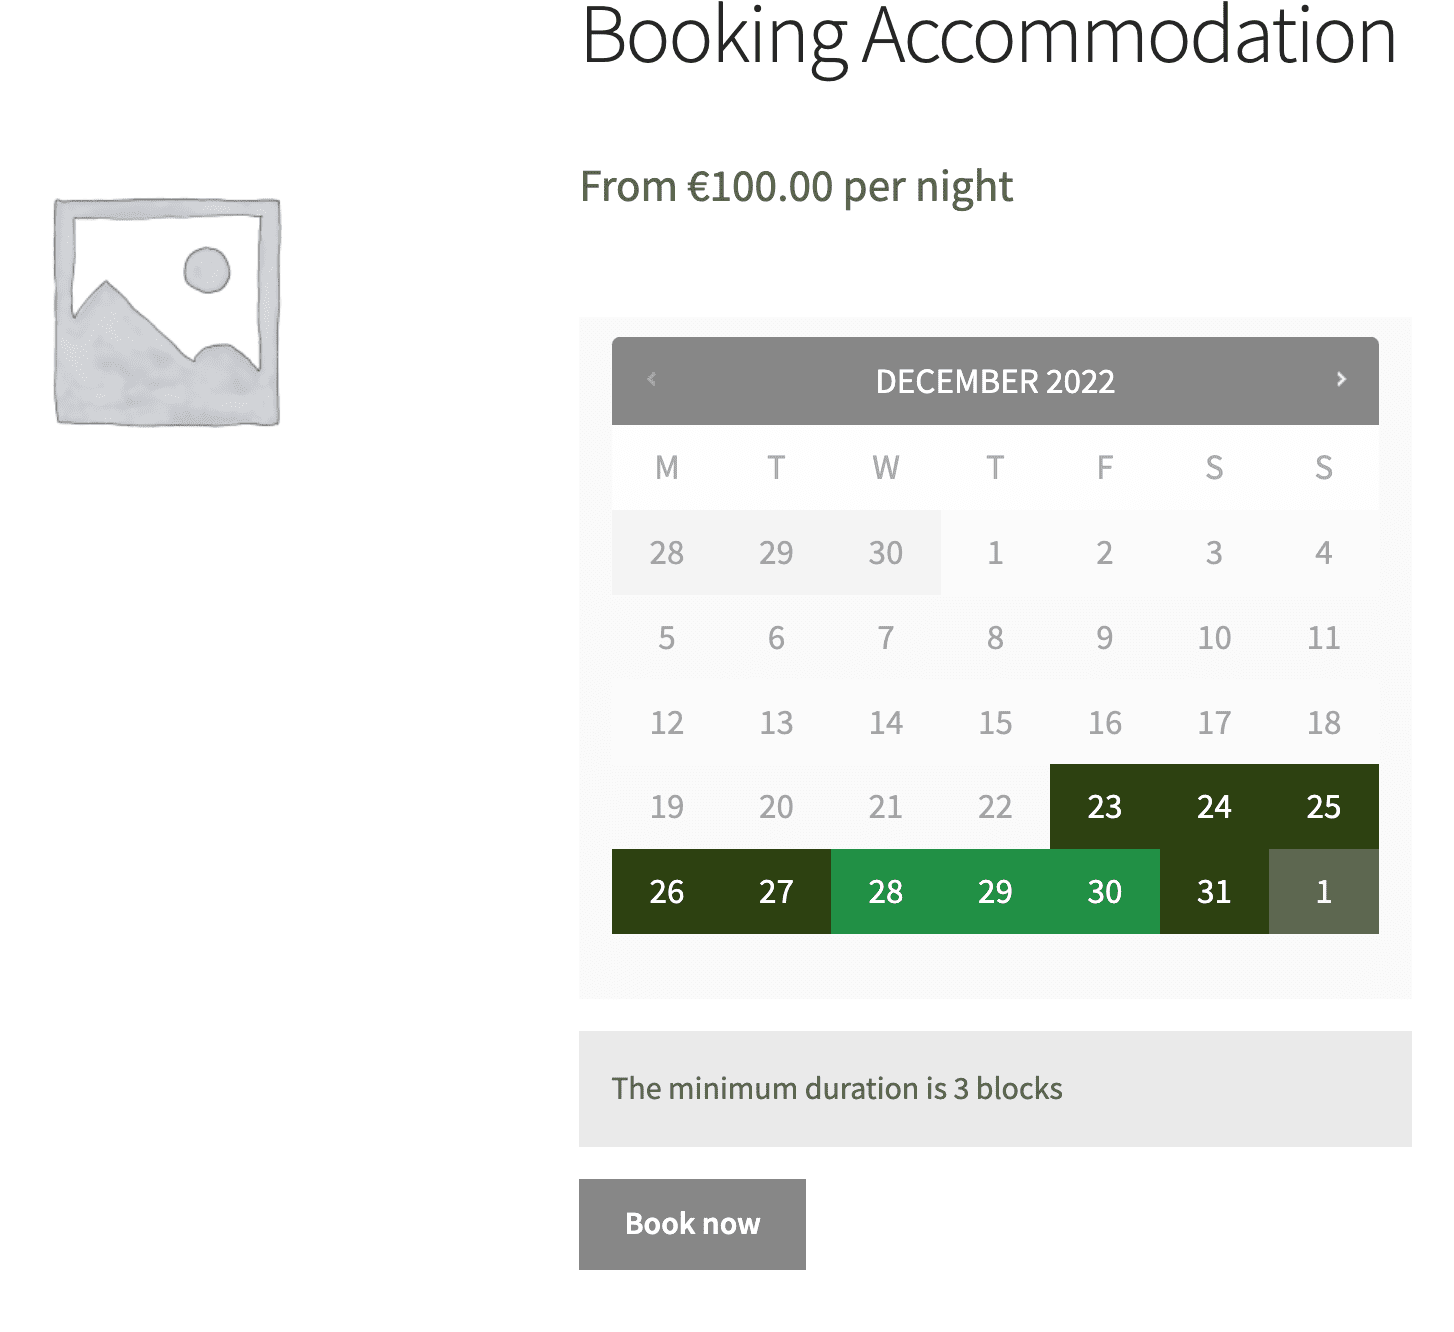
Task: Advance to January using right arrow
Action: [1342, 380]
